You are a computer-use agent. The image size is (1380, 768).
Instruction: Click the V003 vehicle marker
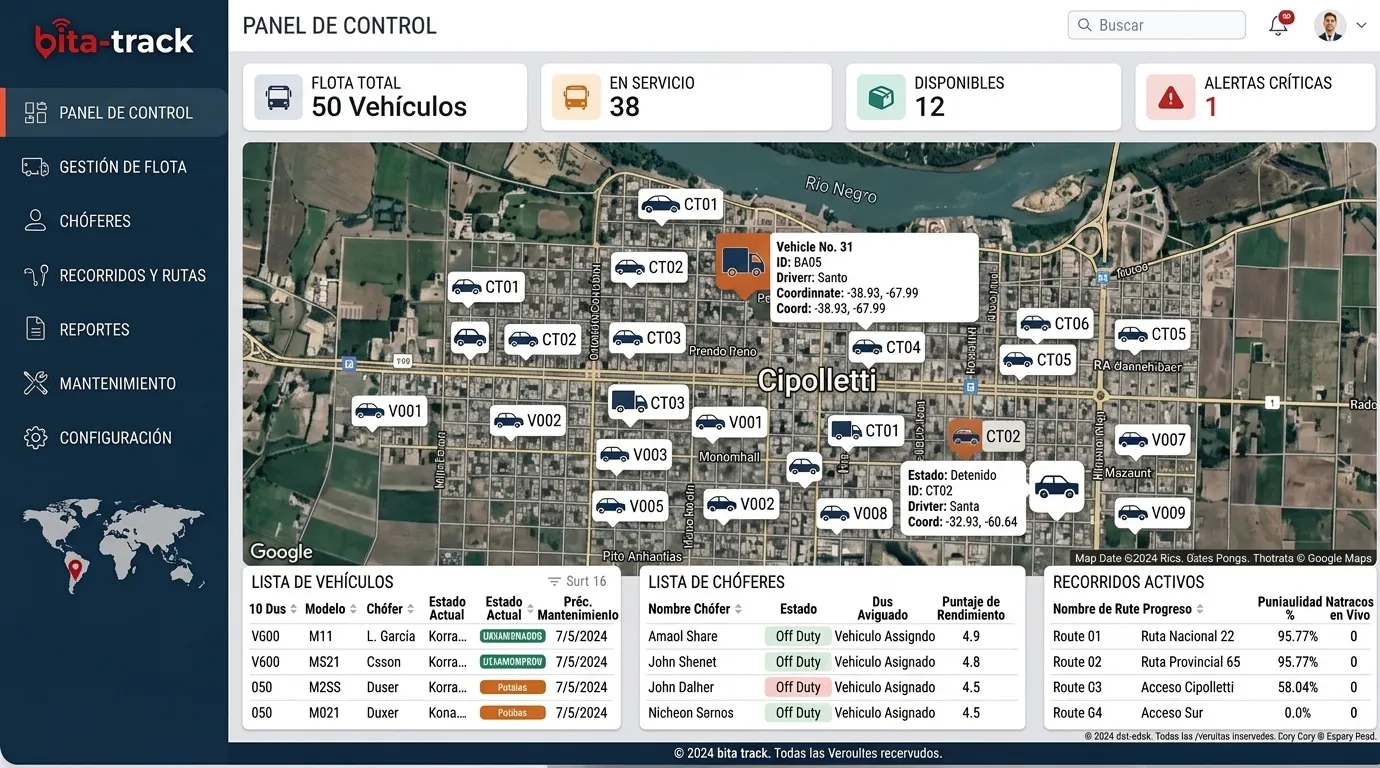click(x=634, y=456)
